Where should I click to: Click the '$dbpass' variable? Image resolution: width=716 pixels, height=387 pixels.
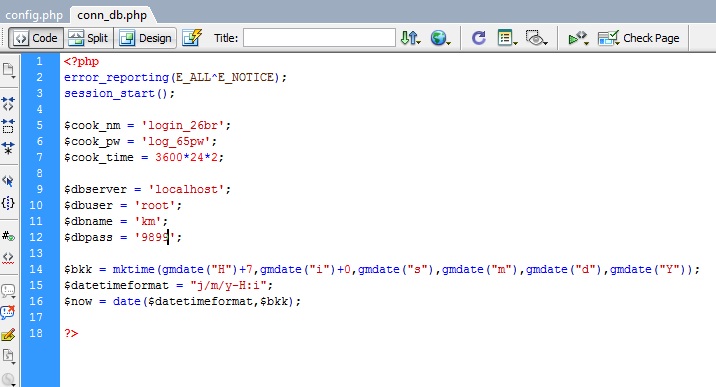[x=88, y=237]
